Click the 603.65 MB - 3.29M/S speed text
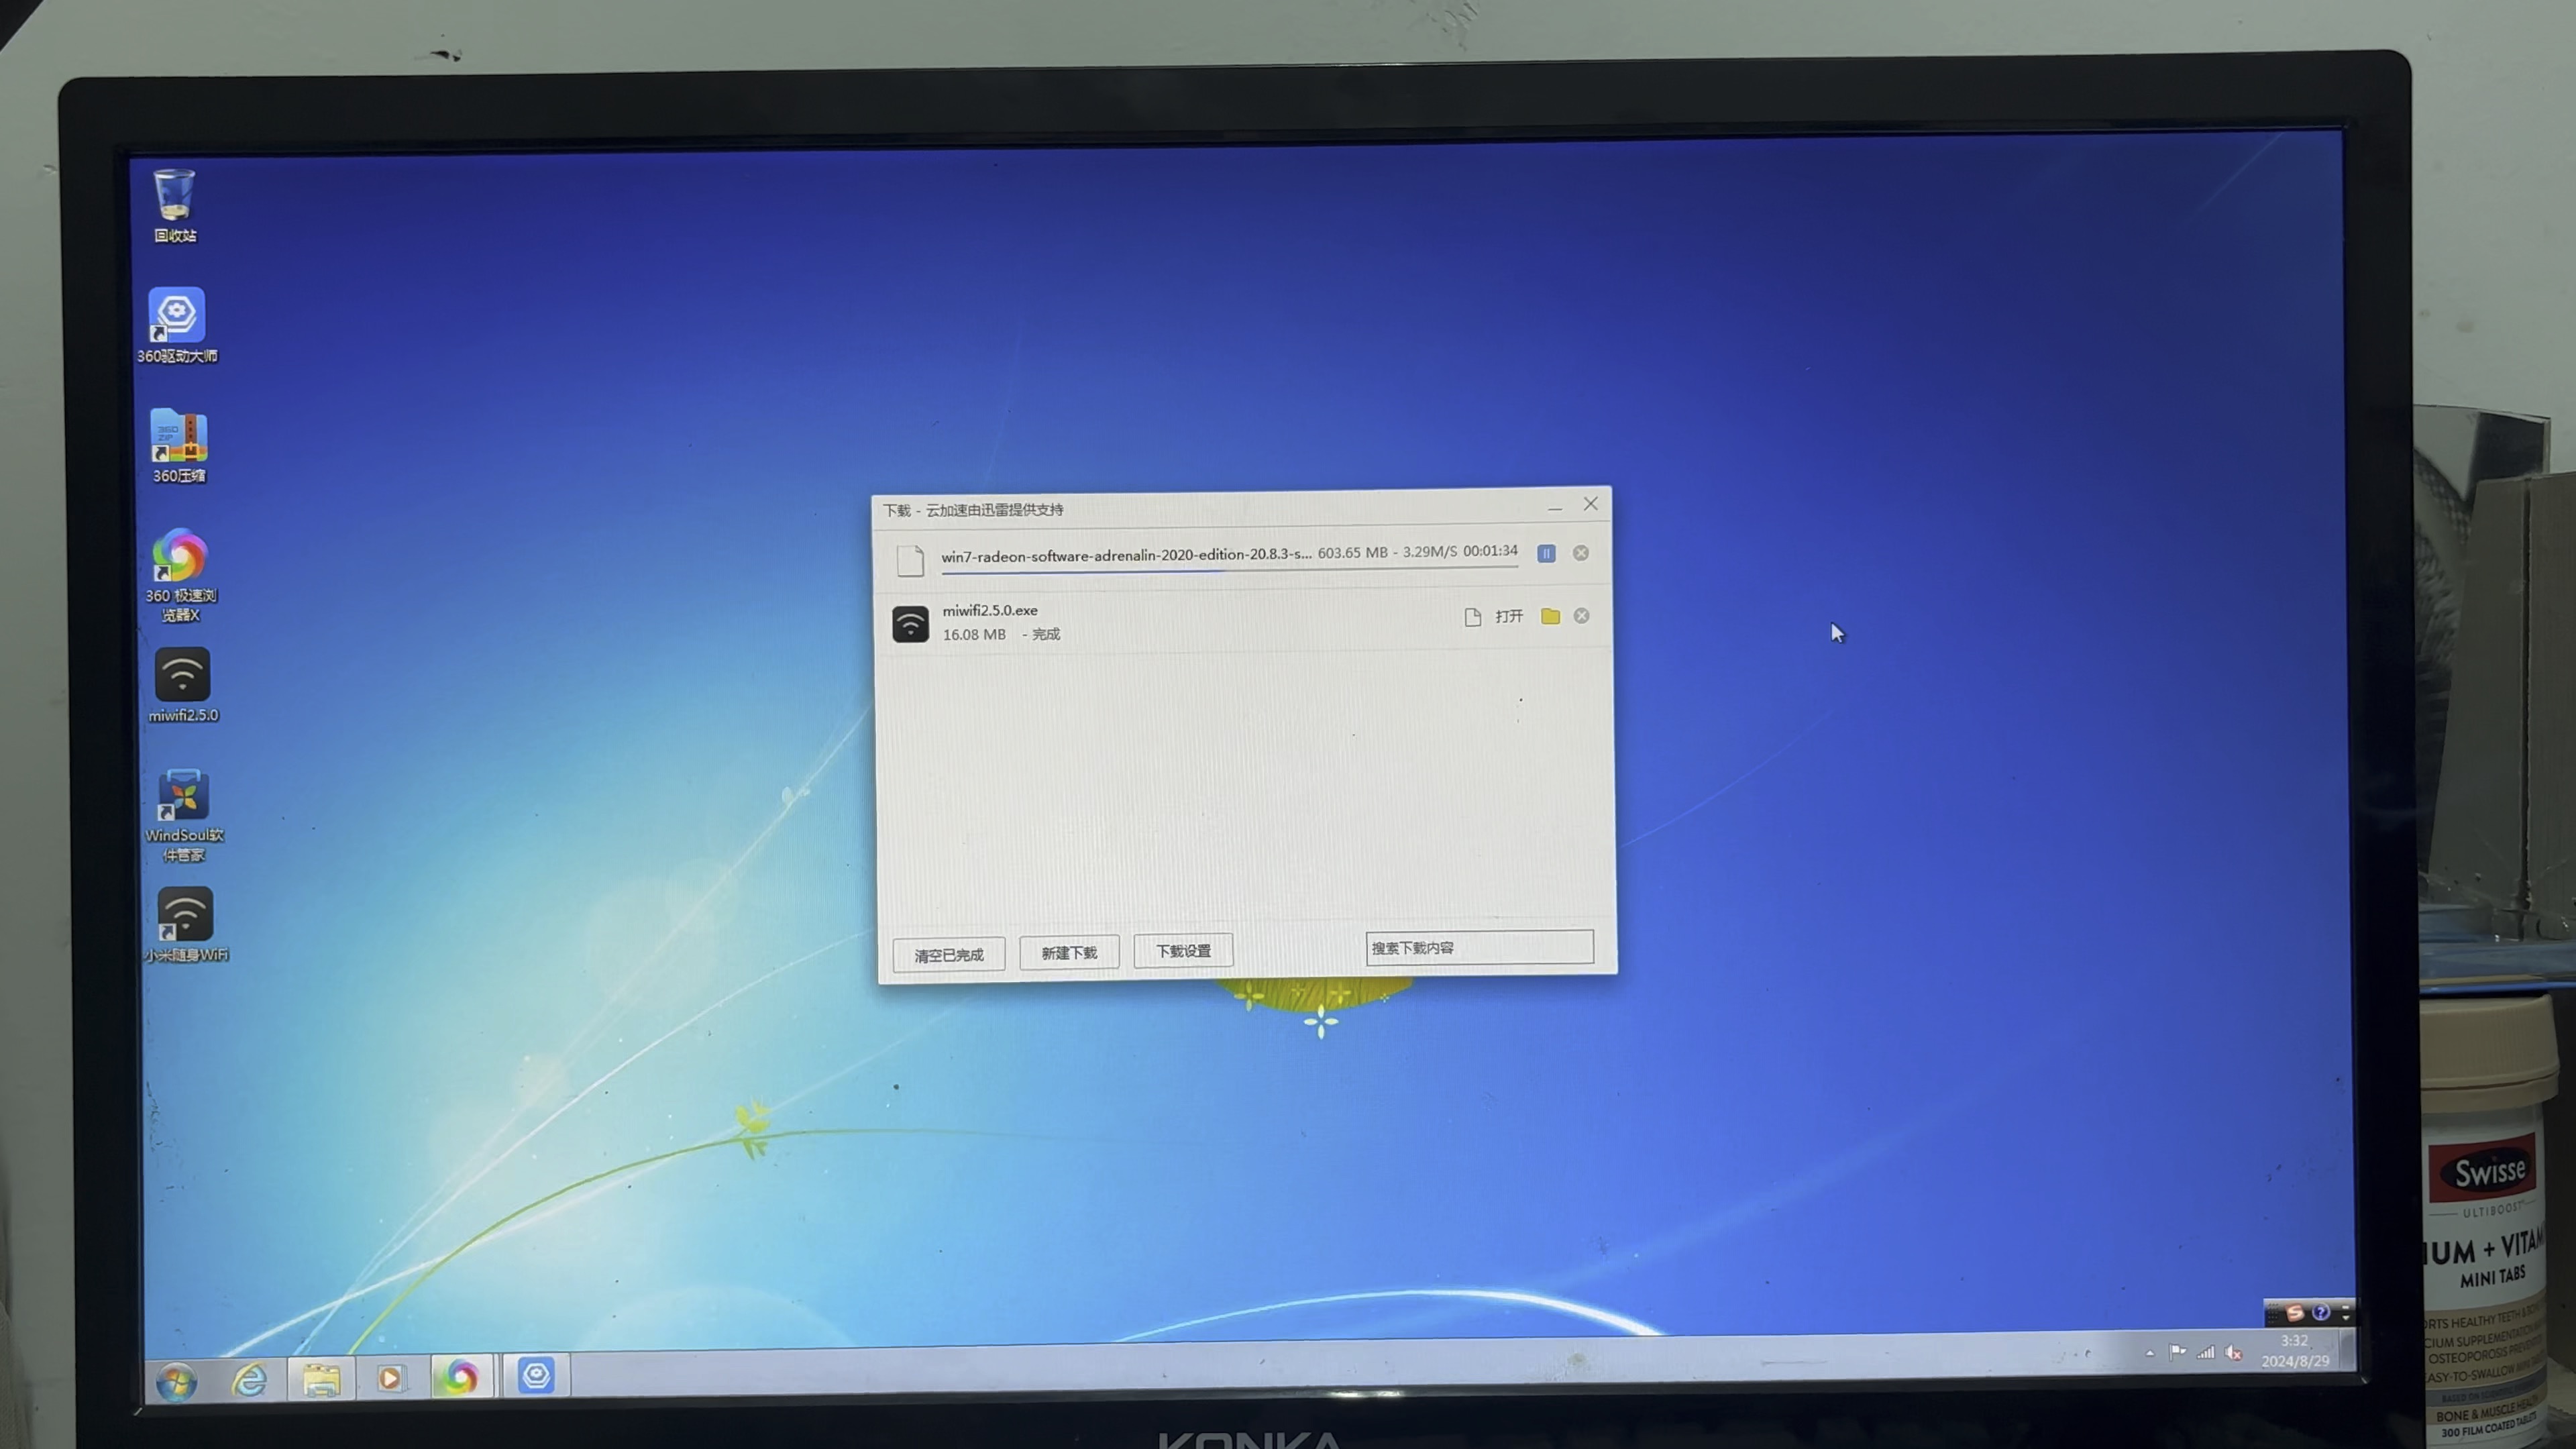 1387,552
